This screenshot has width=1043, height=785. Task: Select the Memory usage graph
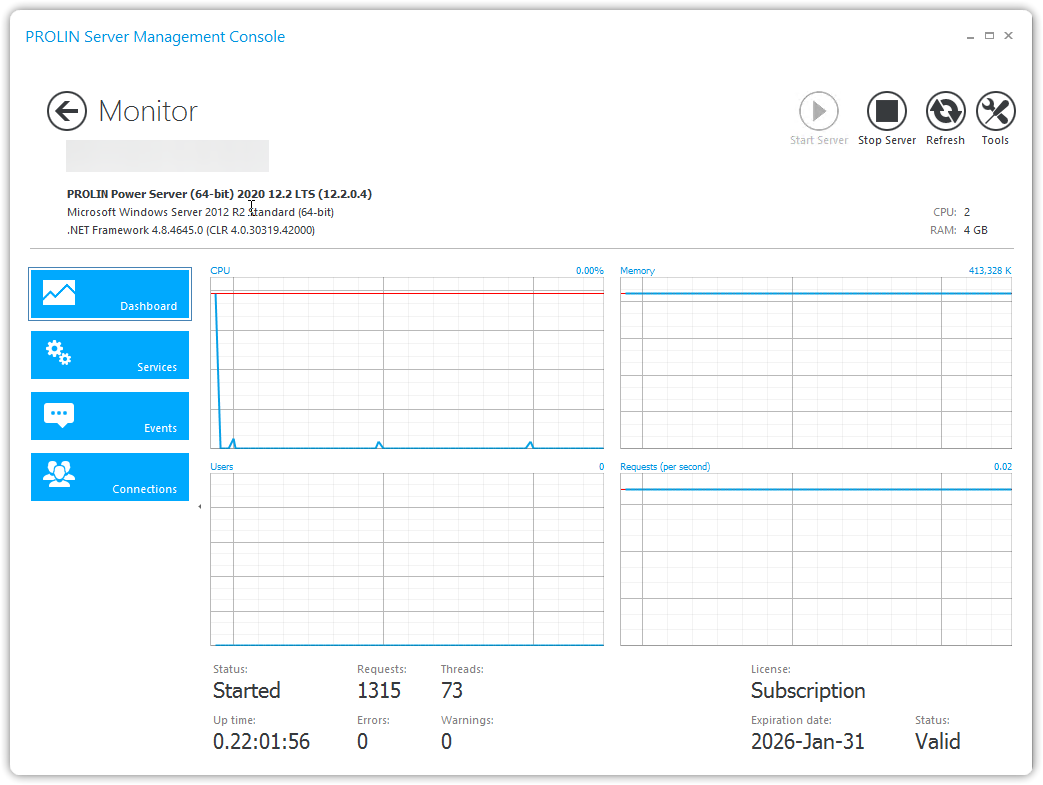(815, 363)
